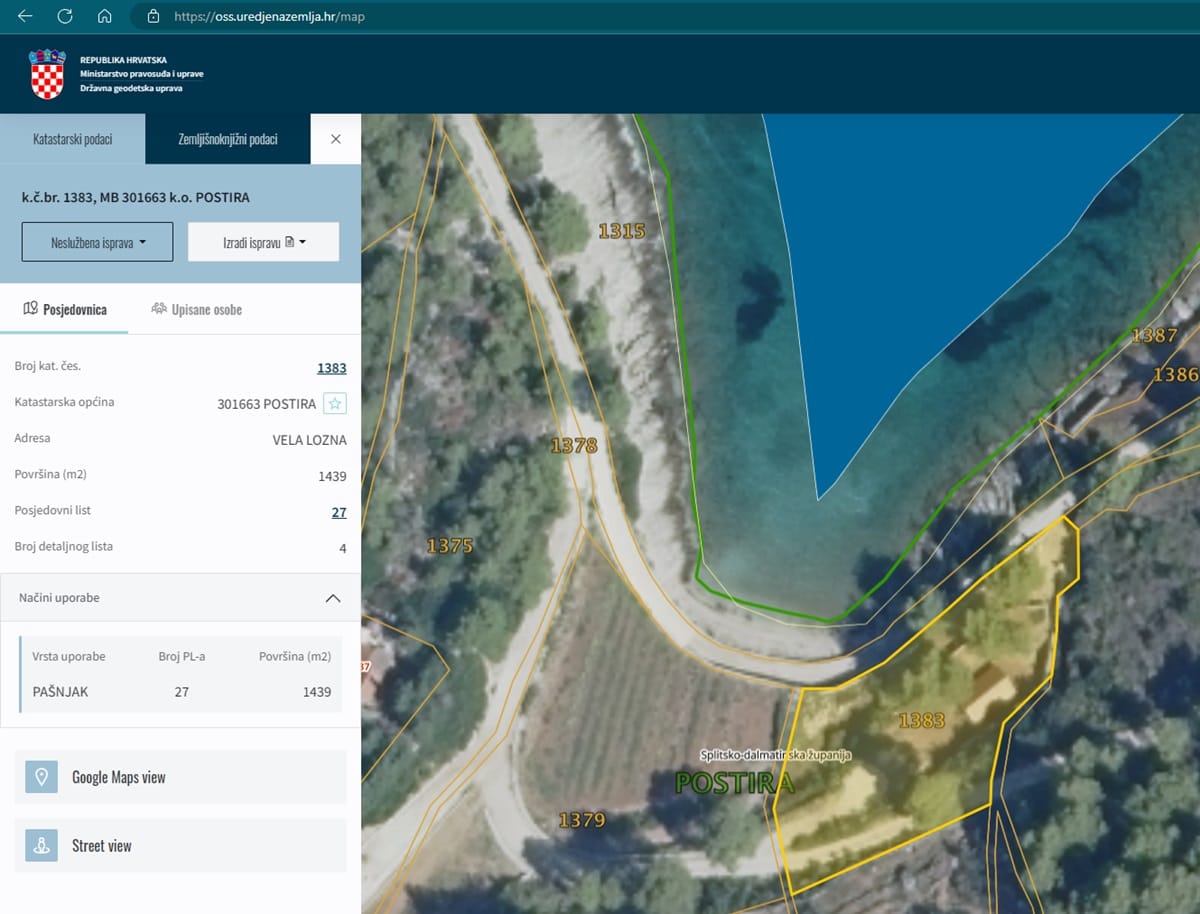Viewport: 1200px width, 914px height.
Task: Switch to Zemljišnoknjižni podaci tab
Action: click(x=227, y=139)
